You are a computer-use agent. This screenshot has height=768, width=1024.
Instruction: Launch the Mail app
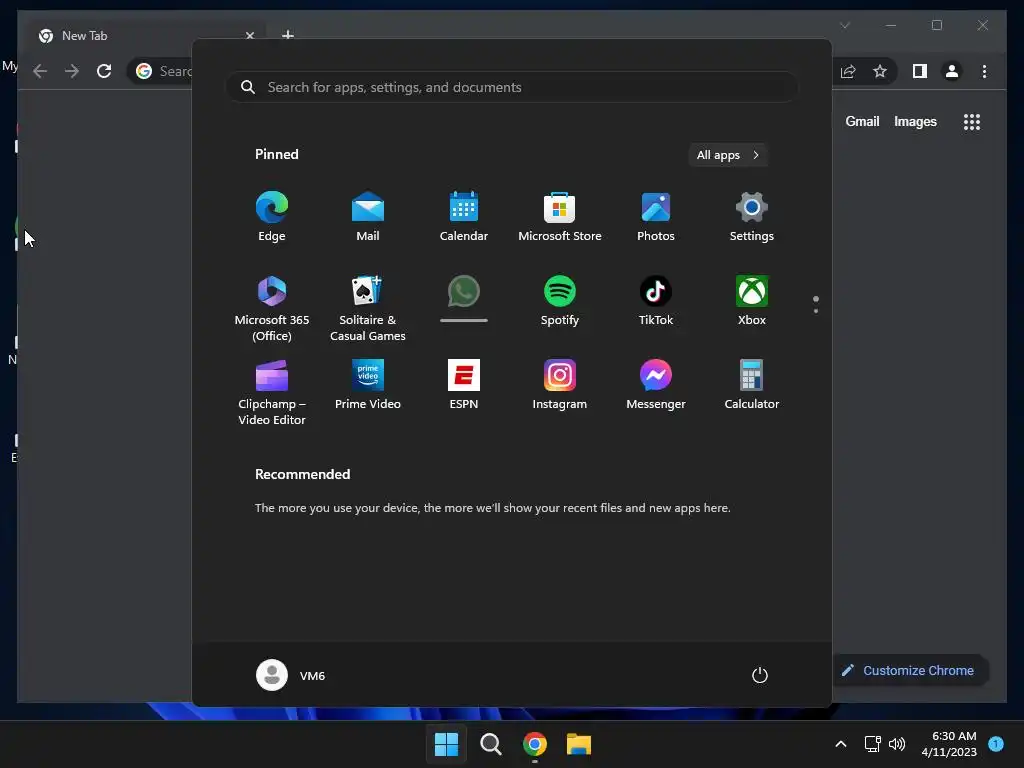(368, 217)
